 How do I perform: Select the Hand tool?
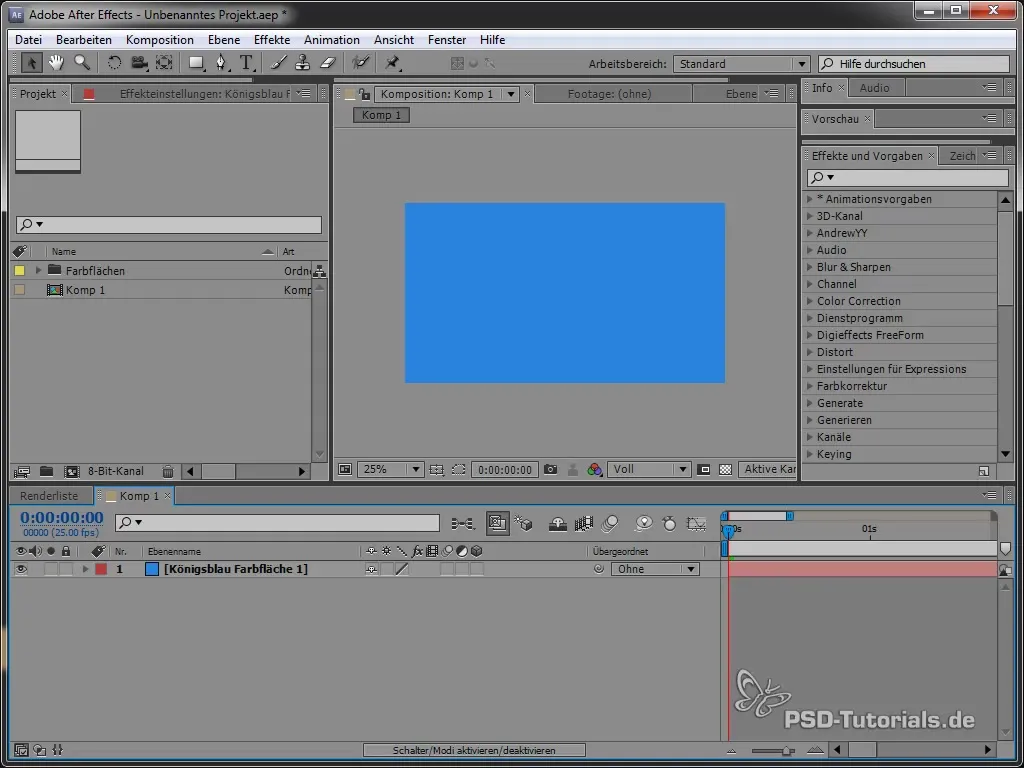[x=56, y=63]
